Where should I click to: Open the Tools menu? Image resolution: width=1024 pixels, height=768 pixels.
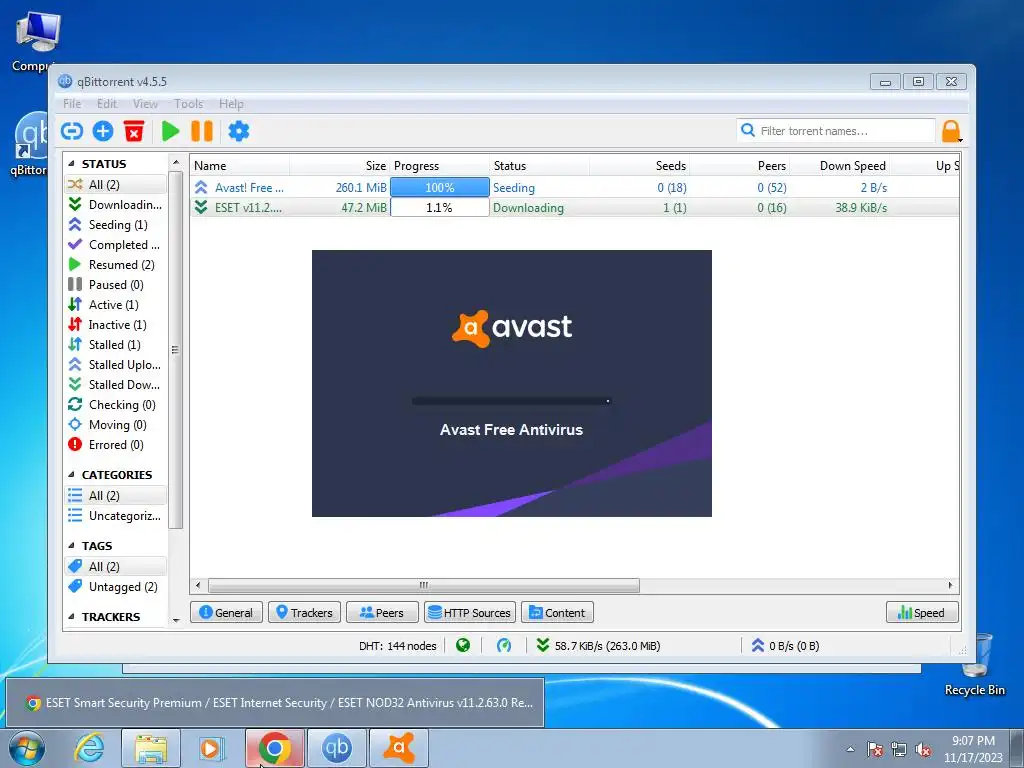pyautogui.click(x=188, y=104)
